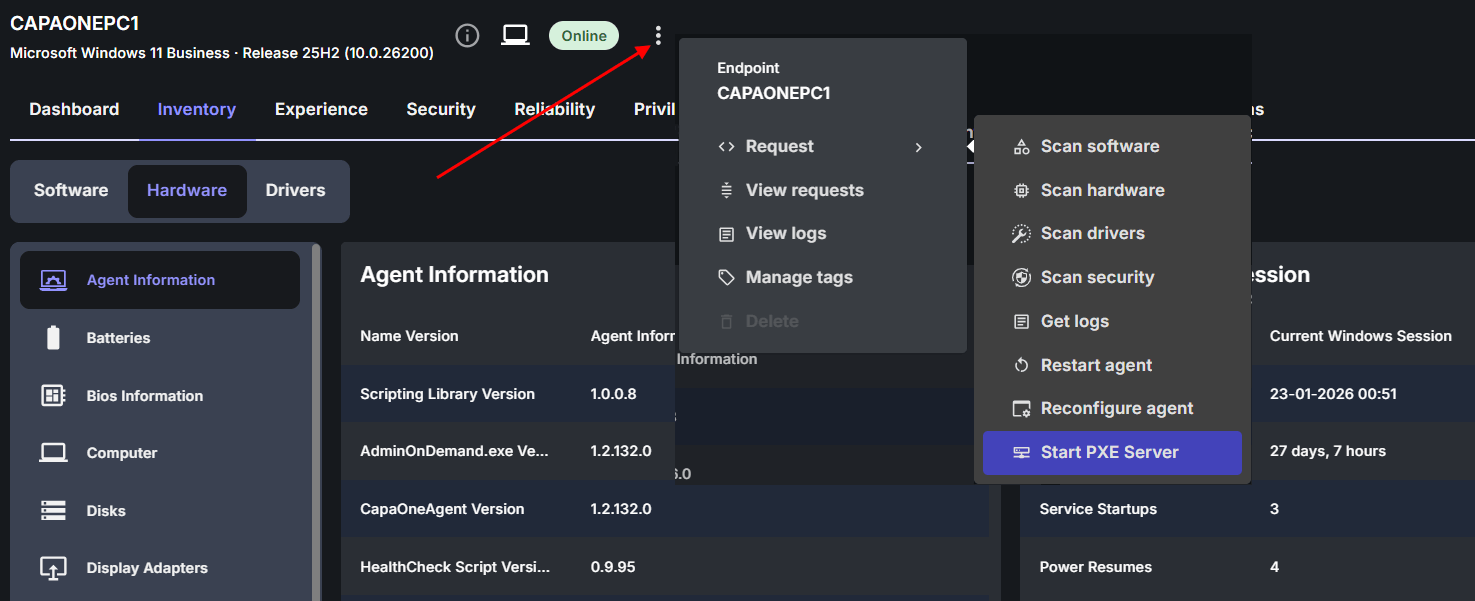Click the Name Version column header
1475x601 pixels.
tap(409, 336)
